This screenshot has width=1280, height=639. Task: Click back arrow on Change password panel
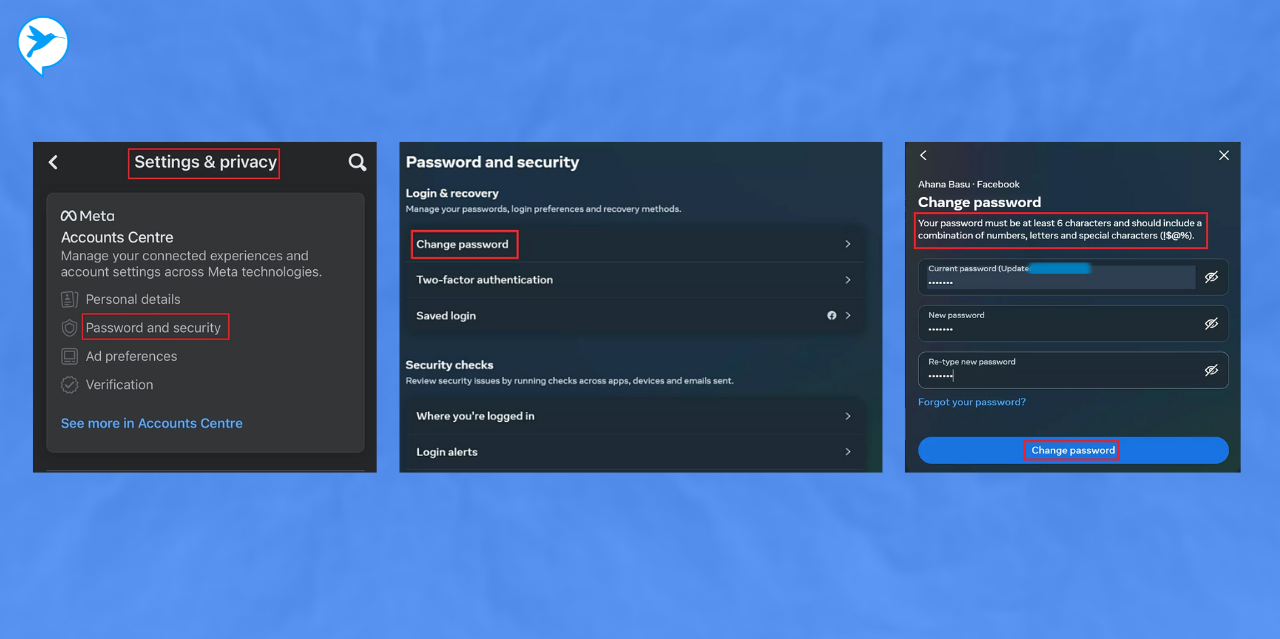(923, 156)
